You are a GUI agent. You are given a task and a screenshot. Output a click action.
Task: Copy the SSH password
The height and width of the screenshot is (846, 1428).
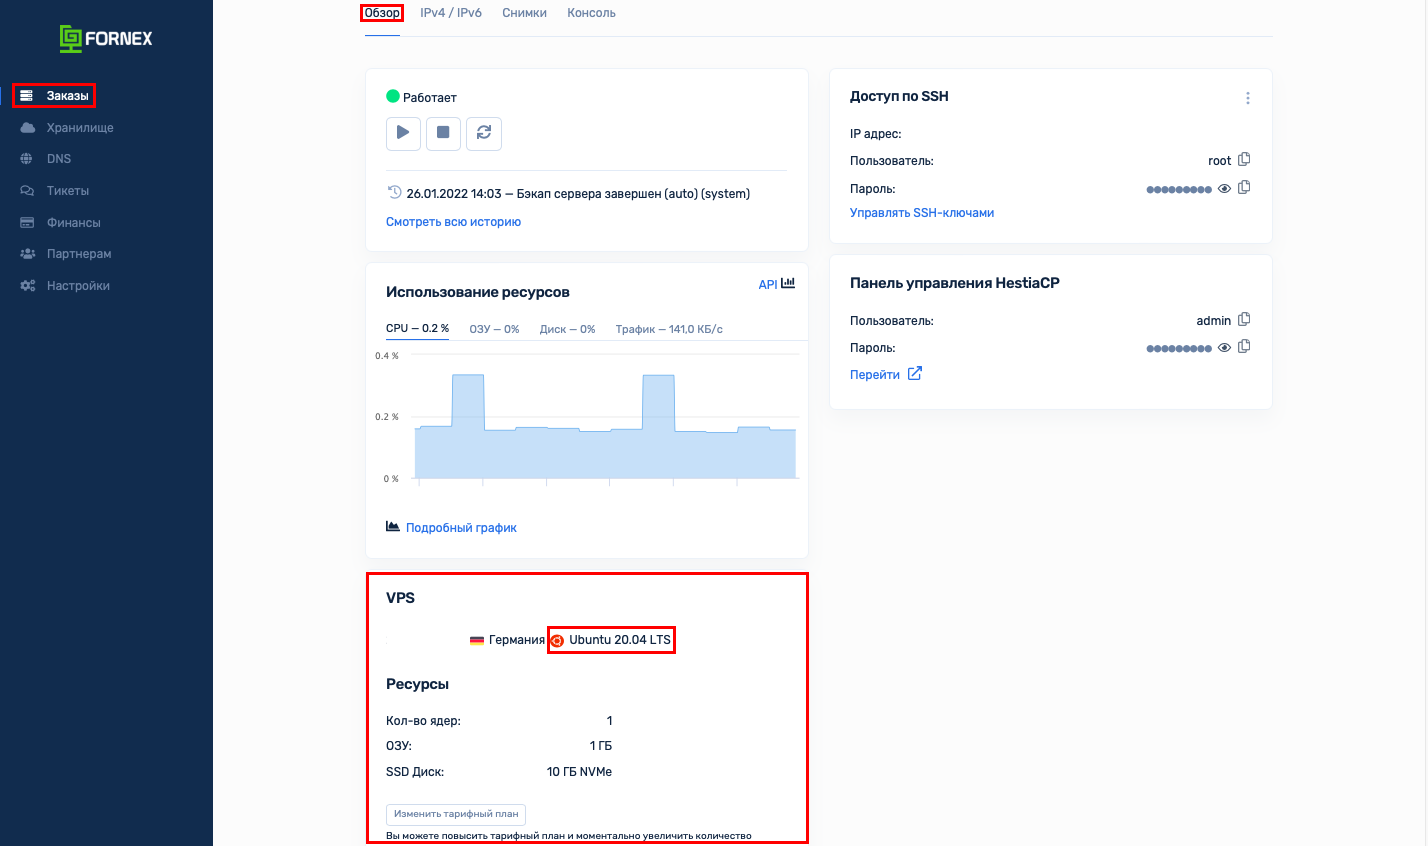[1244, 187]
